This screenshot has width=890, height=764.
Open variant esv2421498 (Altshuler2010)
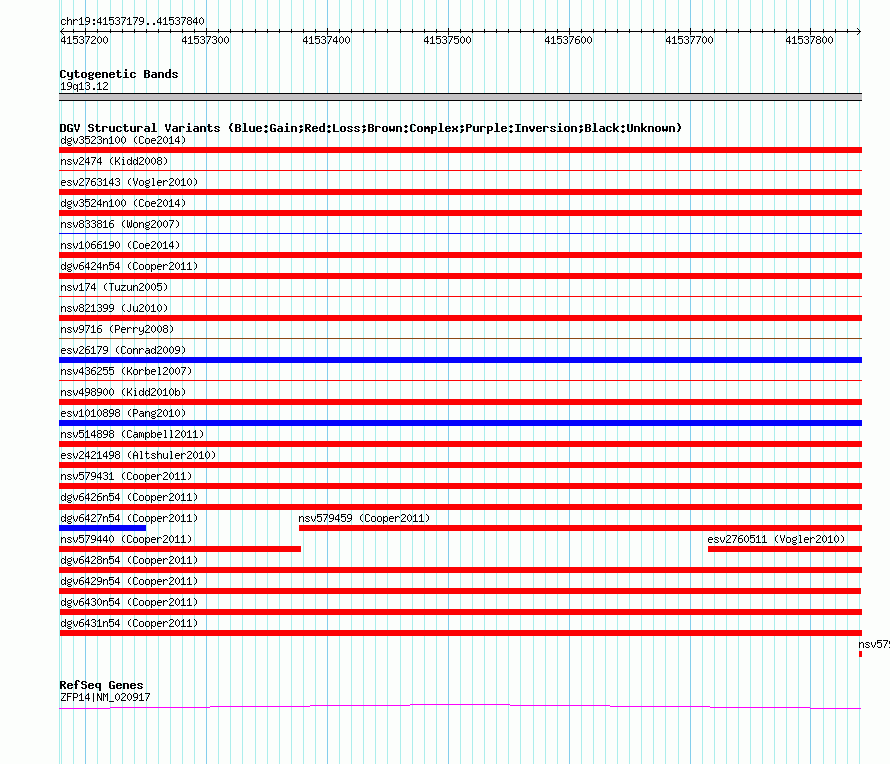(138, 455)
